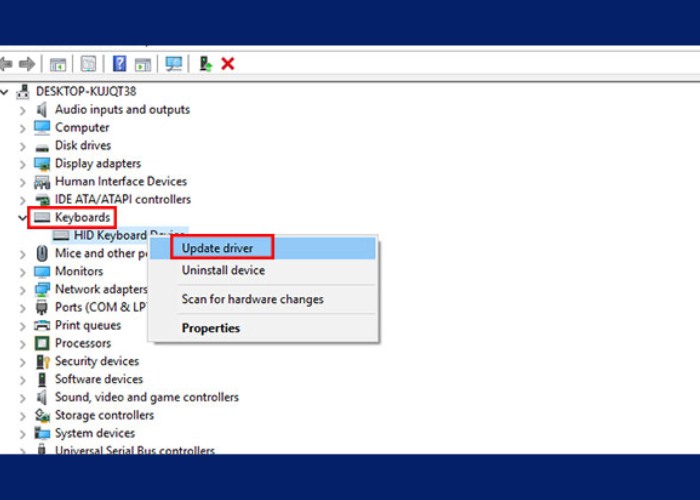Click the Print queues printer icon

[x=42, y=325]
